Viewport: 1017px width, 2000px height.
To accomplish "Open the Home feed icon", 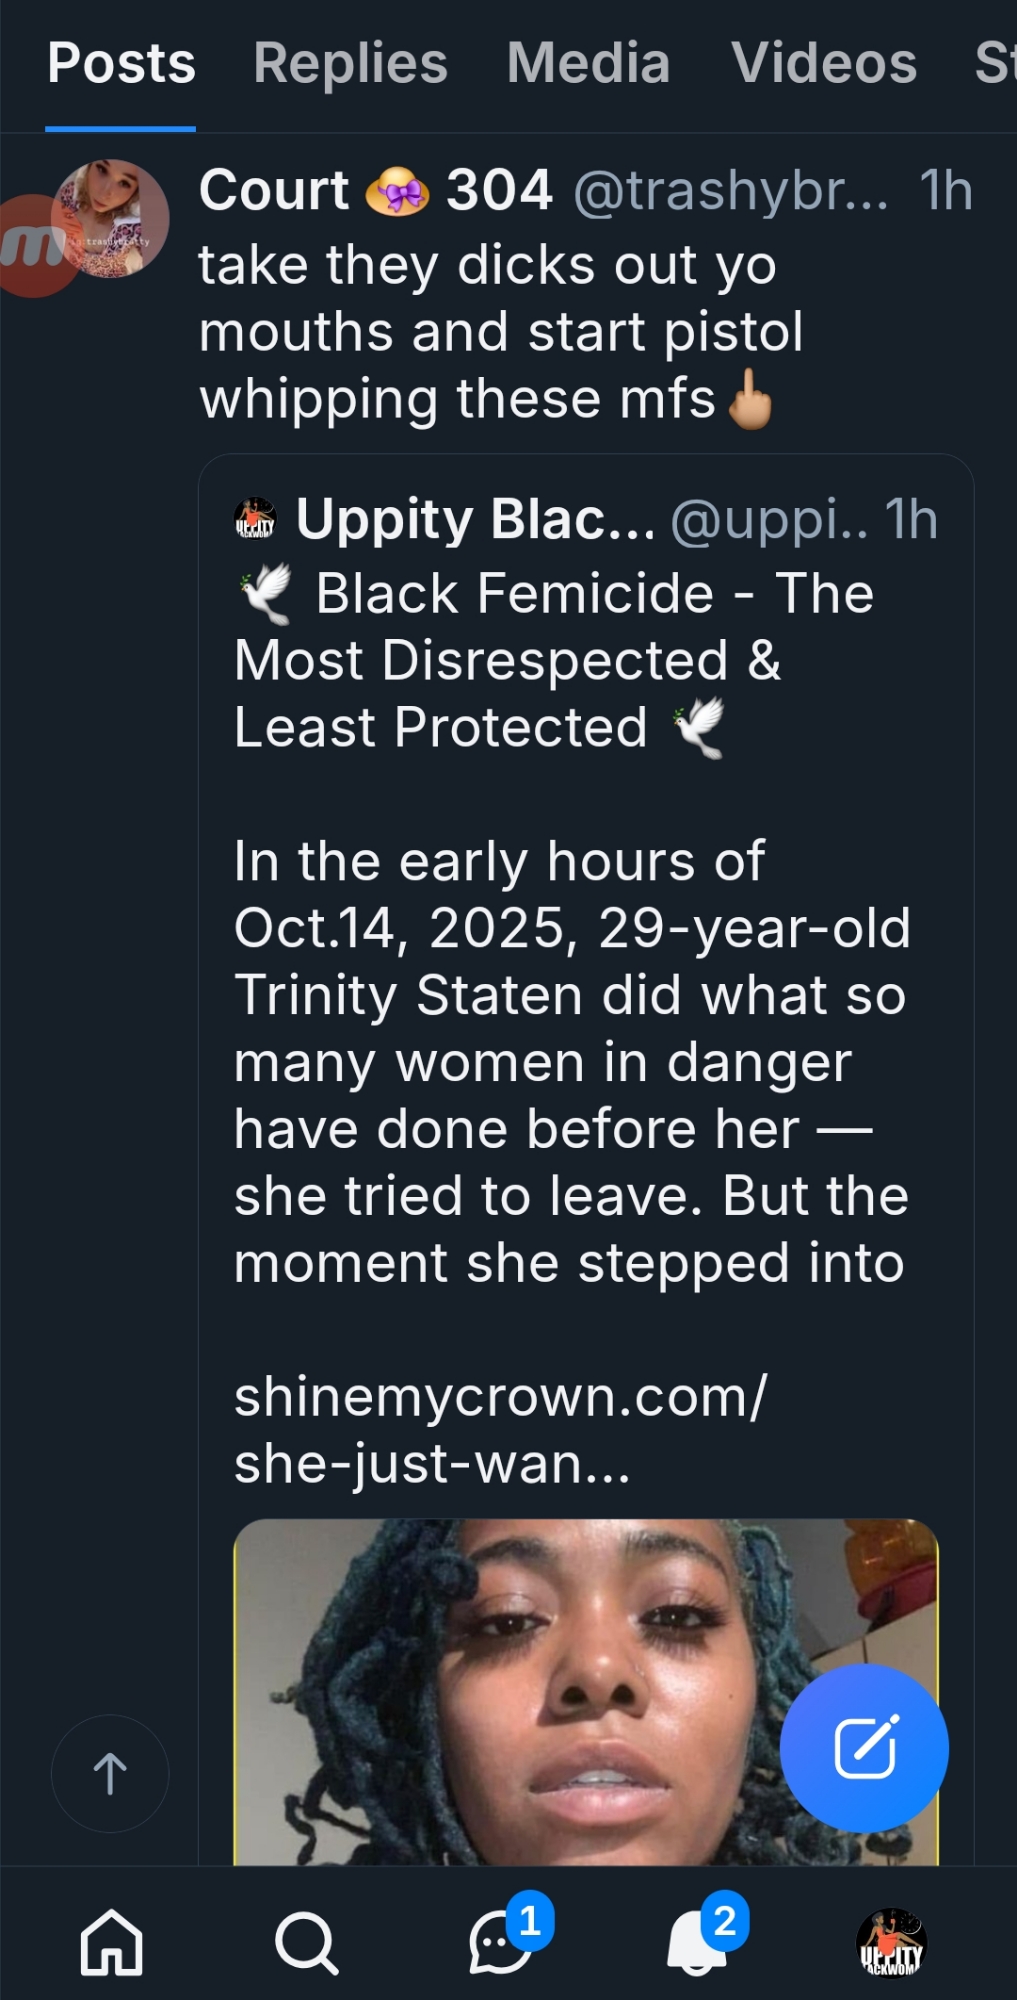I will tap(111, 1943).
